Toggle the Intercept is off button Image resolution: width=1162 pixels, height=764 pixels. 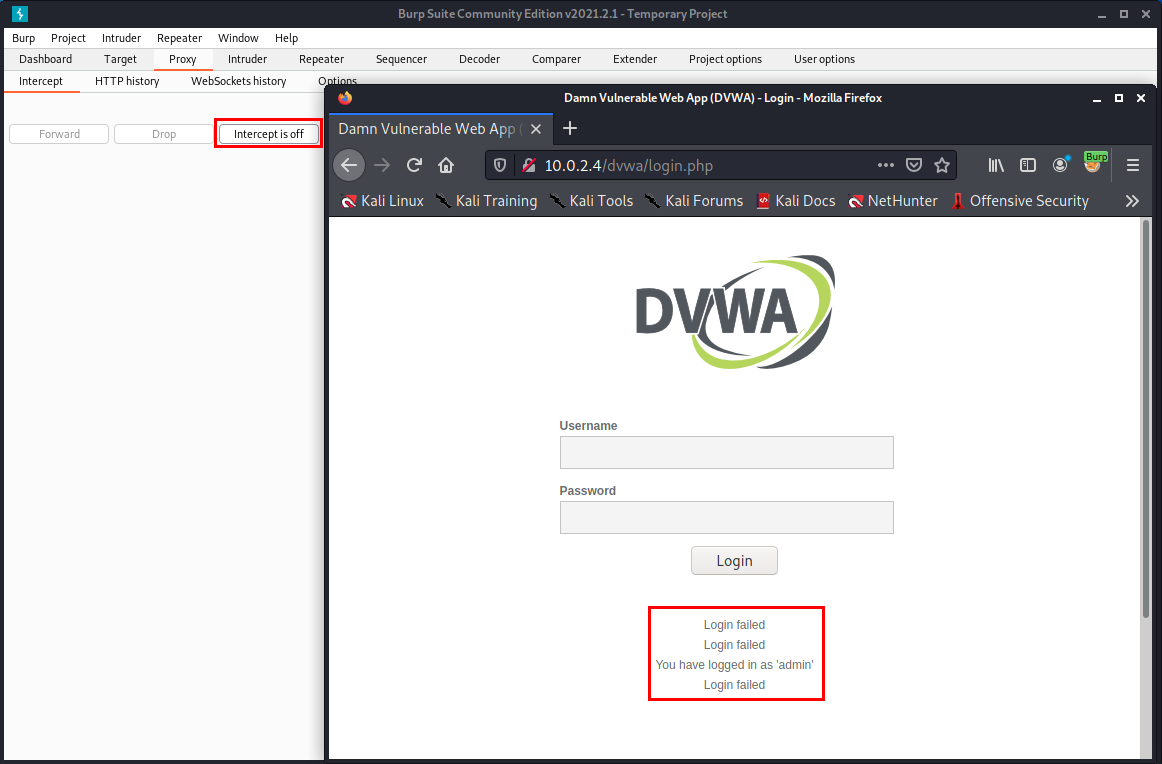(x=268, y=134)
